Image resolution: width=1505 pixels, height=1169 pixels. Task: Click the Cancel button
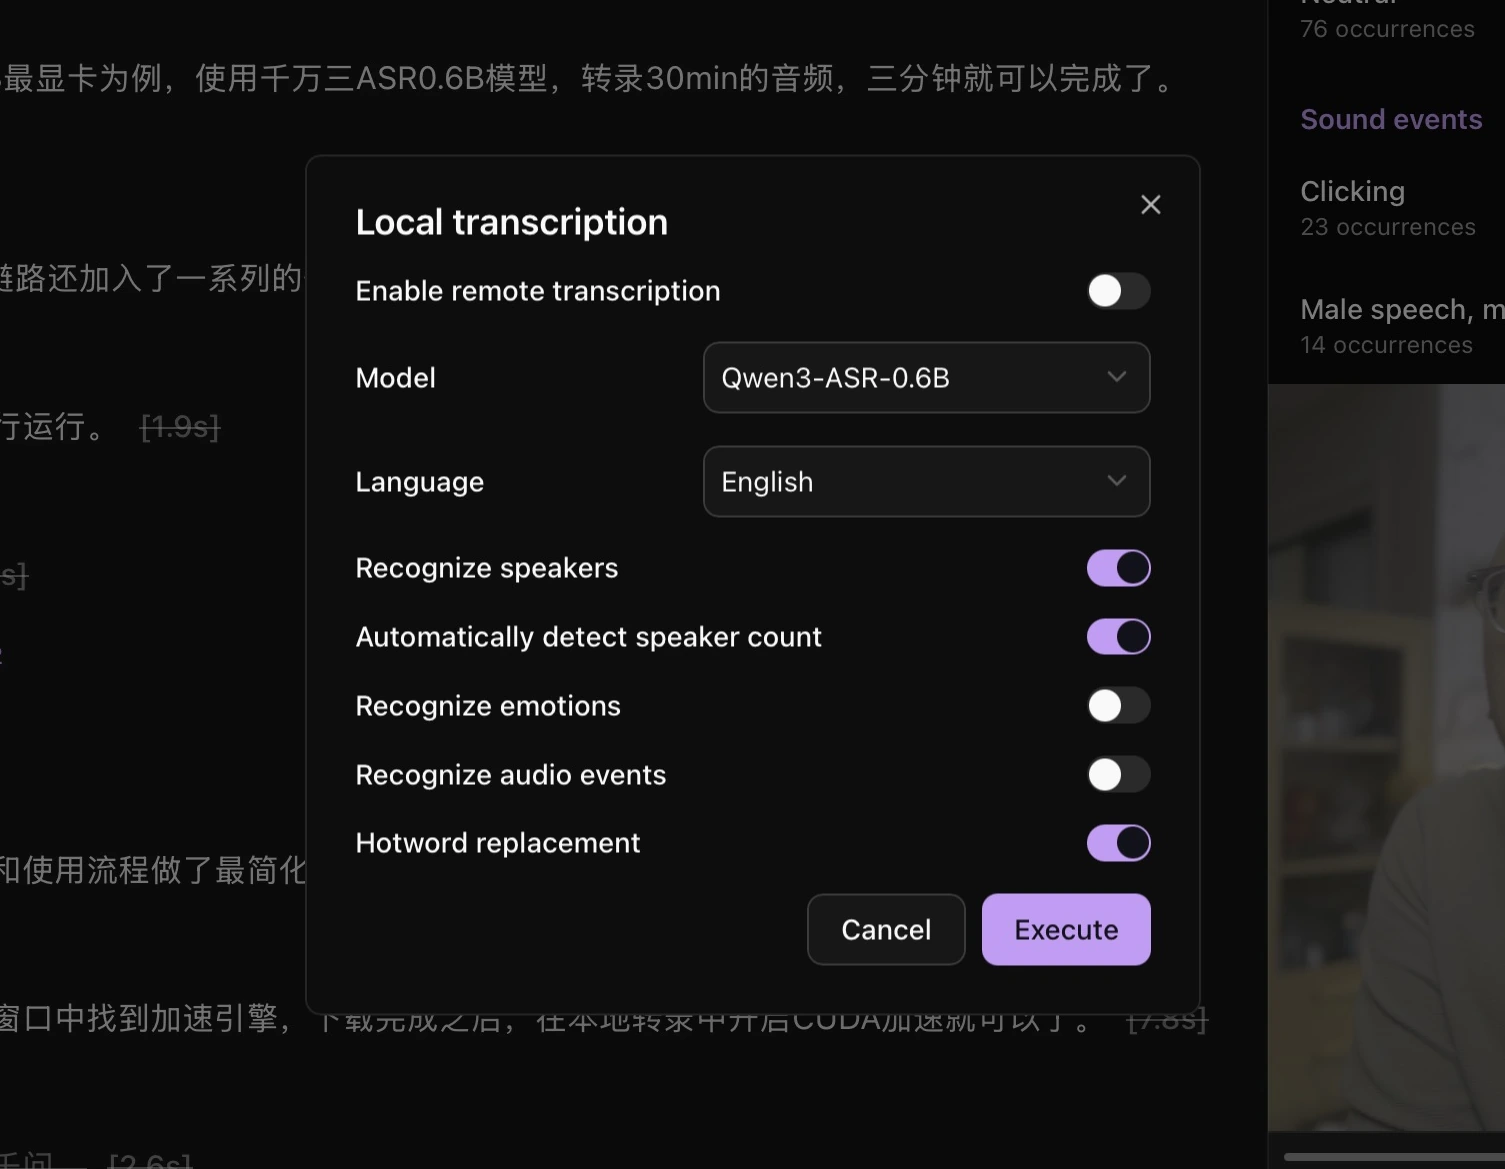pyautogui.click(x=886, y=930)
